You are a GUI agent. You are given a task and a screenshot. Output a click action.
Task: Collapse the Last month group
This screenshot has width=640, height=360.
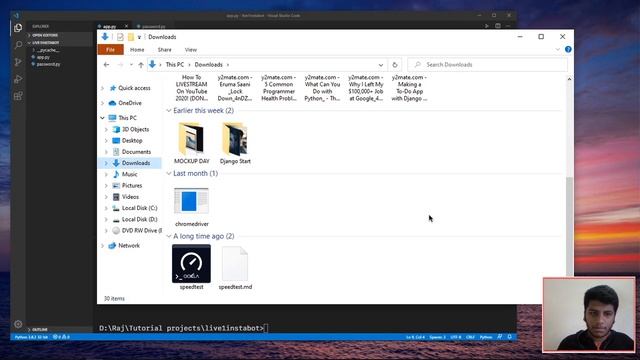click(x=169, y=173)
